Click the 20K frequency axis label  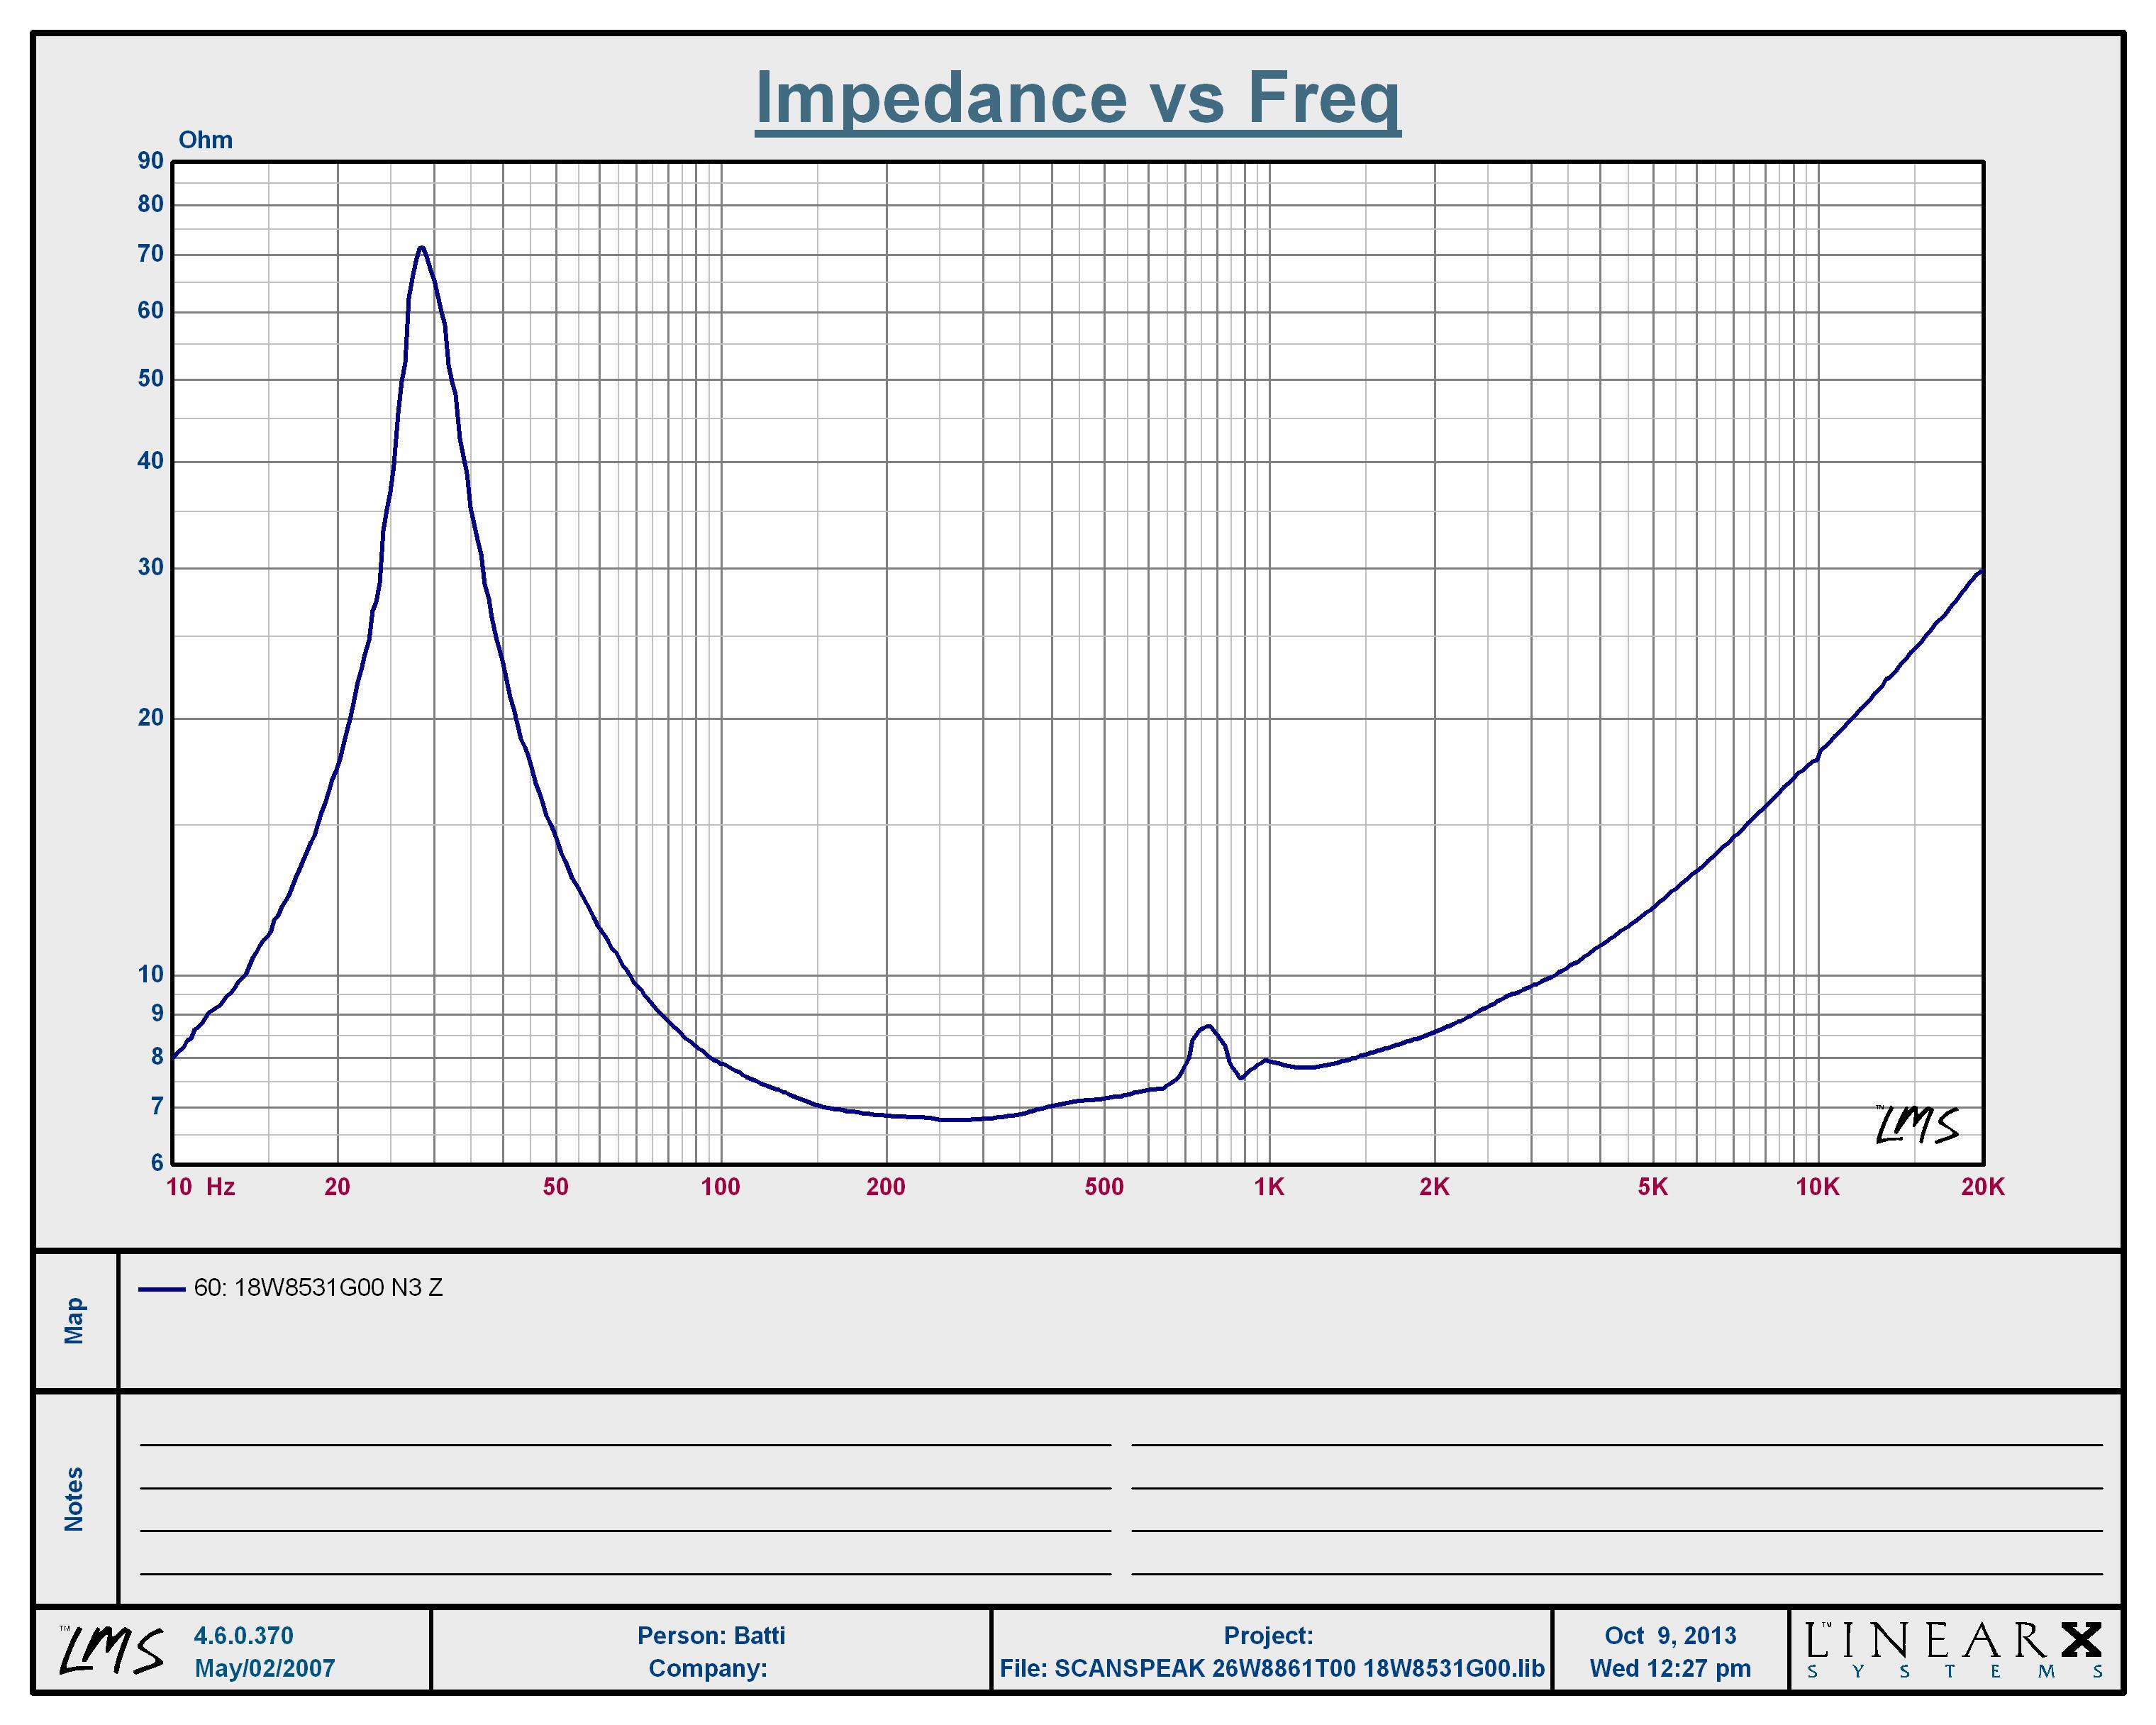click(x=1982, y=1187)
